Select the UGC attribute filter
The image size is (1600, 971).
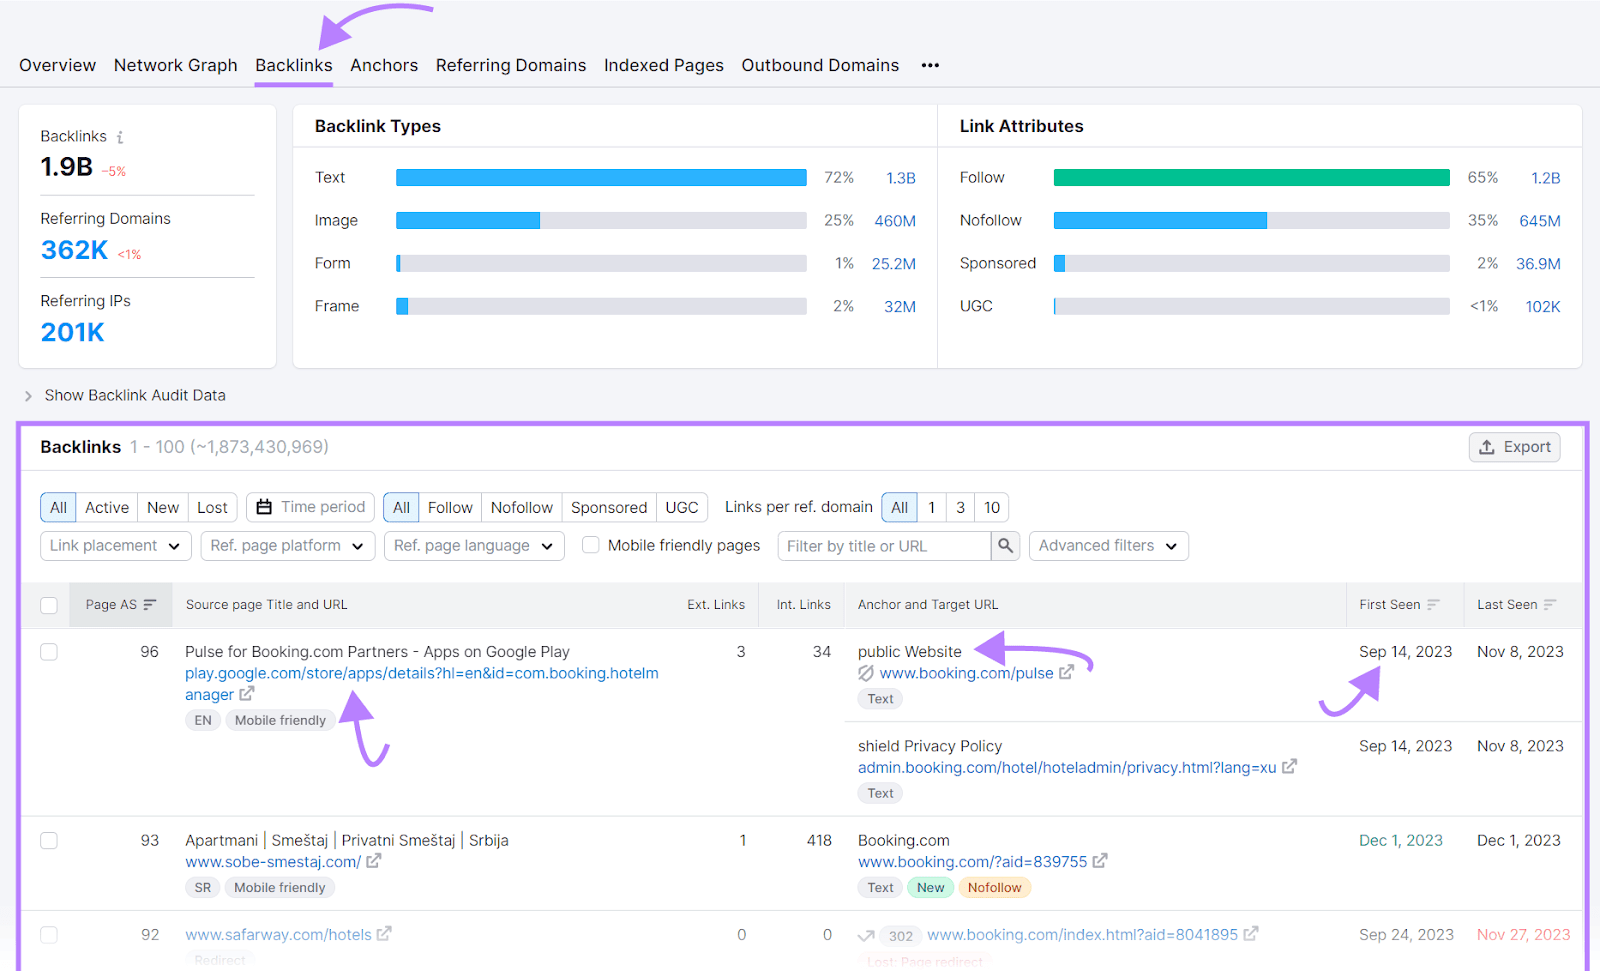pos(682,507)
